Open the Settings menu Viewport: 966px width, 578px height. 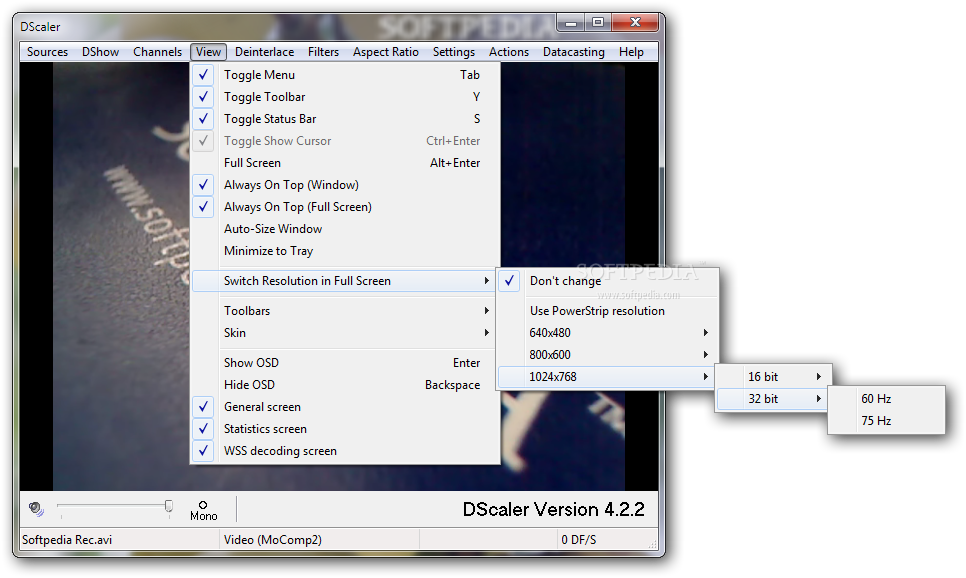(x=453, y=52)
